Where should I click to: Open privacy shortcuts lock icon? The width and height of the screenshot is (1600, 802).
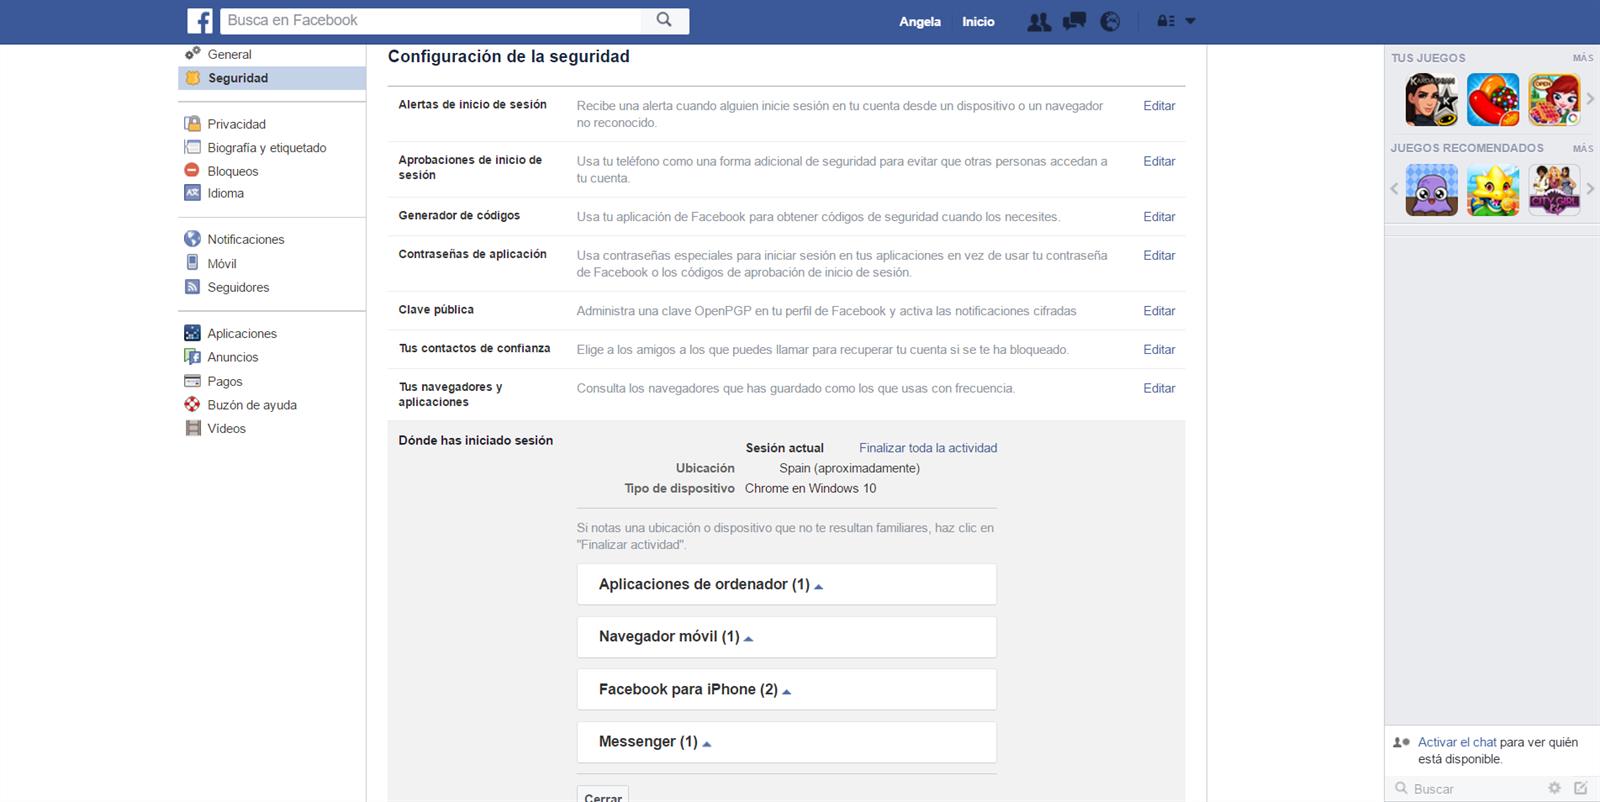pyautogui.click(x=1166, y=21)
